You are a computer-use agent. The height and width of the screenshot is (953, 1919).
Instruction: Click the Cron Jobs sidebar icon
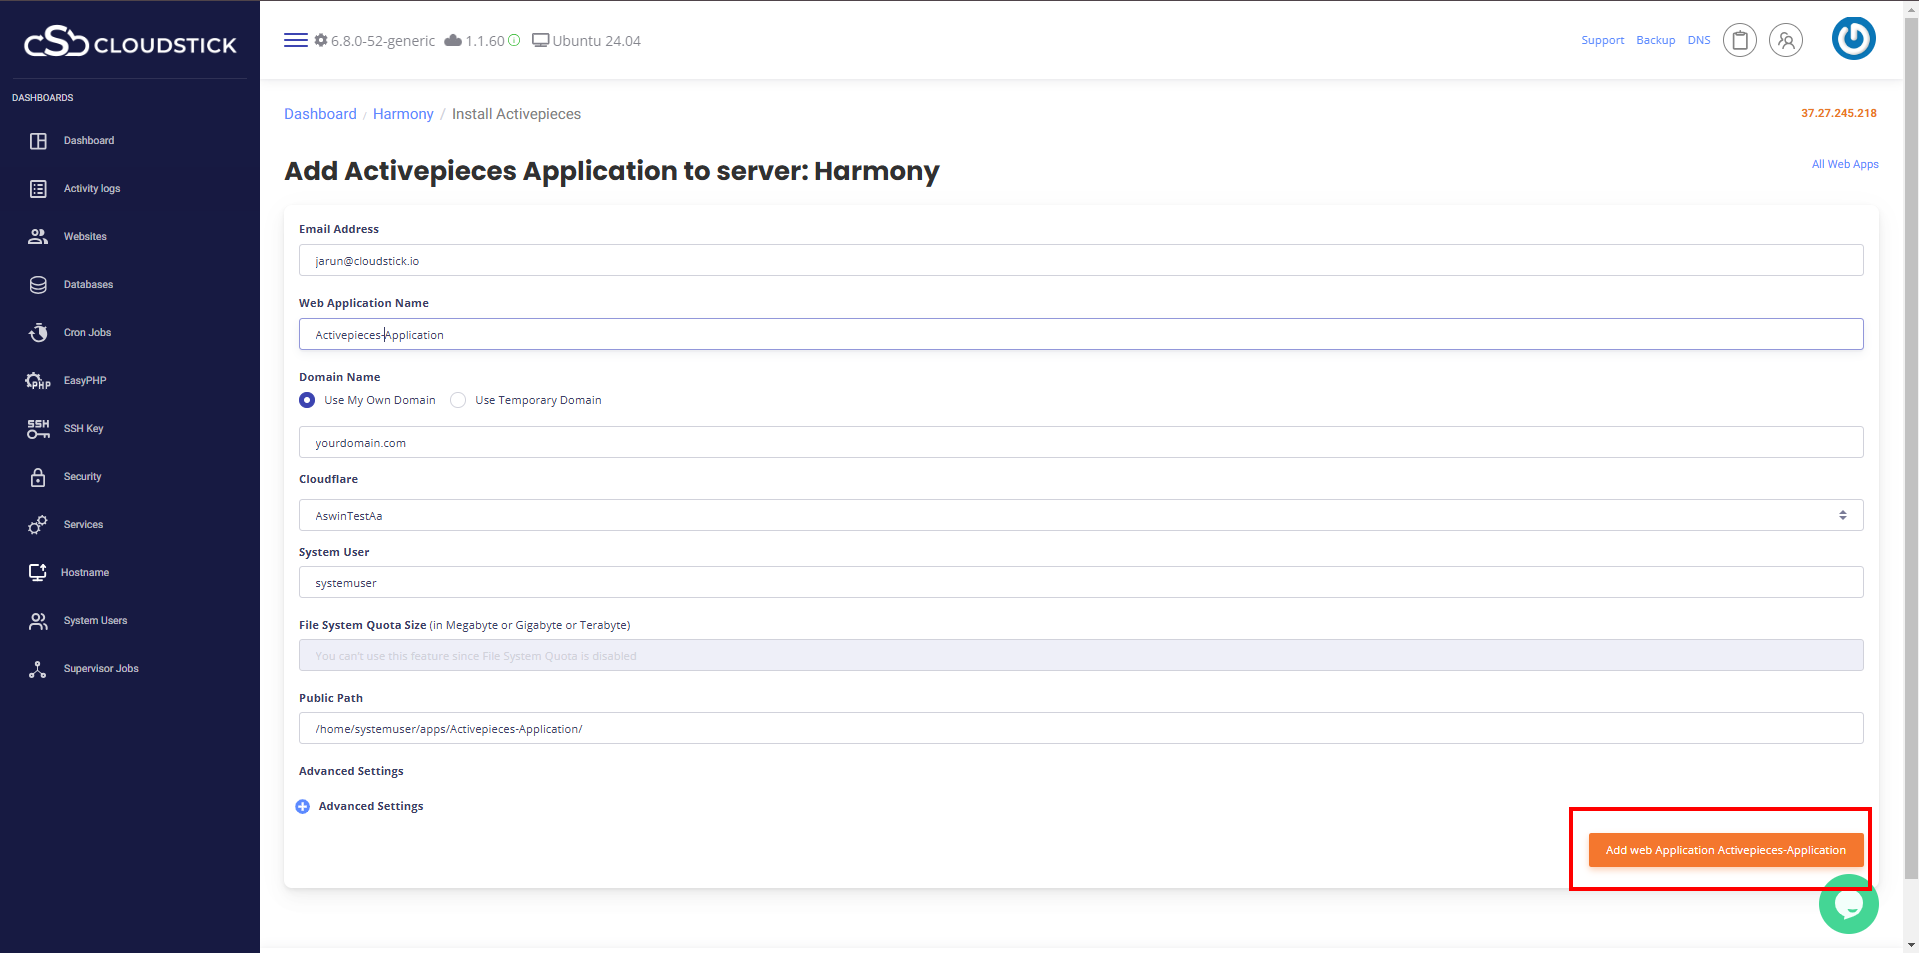pos(38,332)
